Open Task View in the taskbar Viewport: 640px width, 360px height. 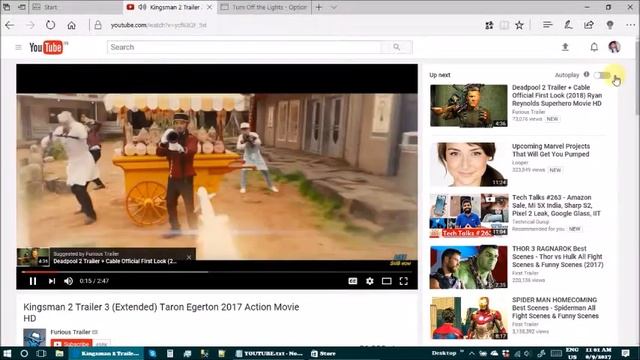point(41,353)
